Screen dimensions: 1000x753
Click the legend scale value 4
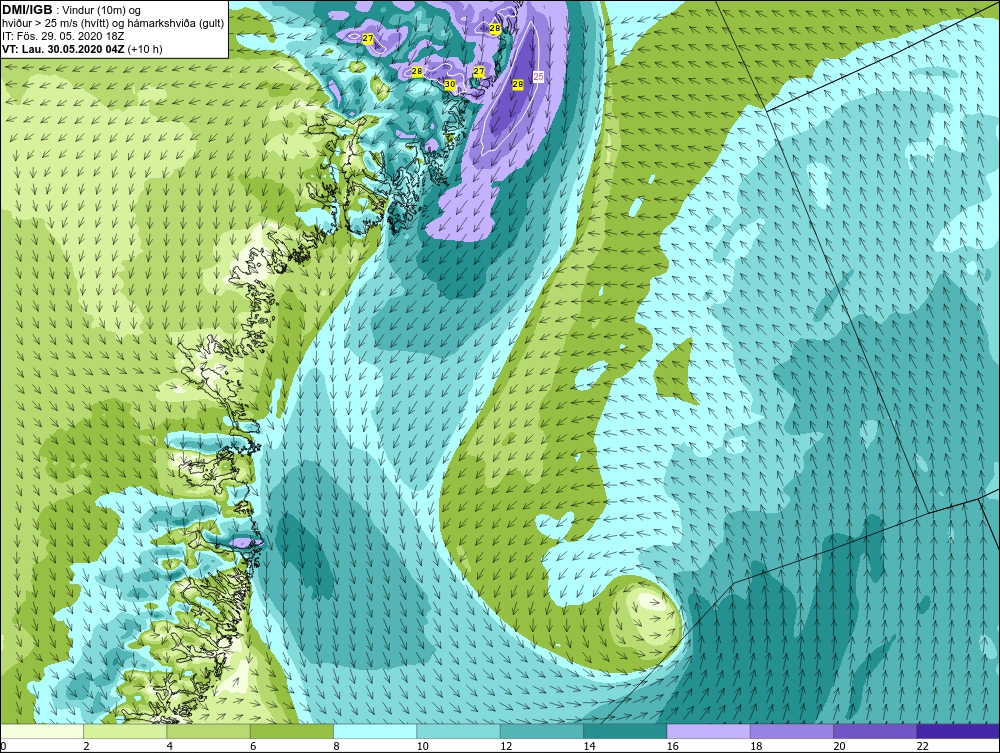(170, 746)
